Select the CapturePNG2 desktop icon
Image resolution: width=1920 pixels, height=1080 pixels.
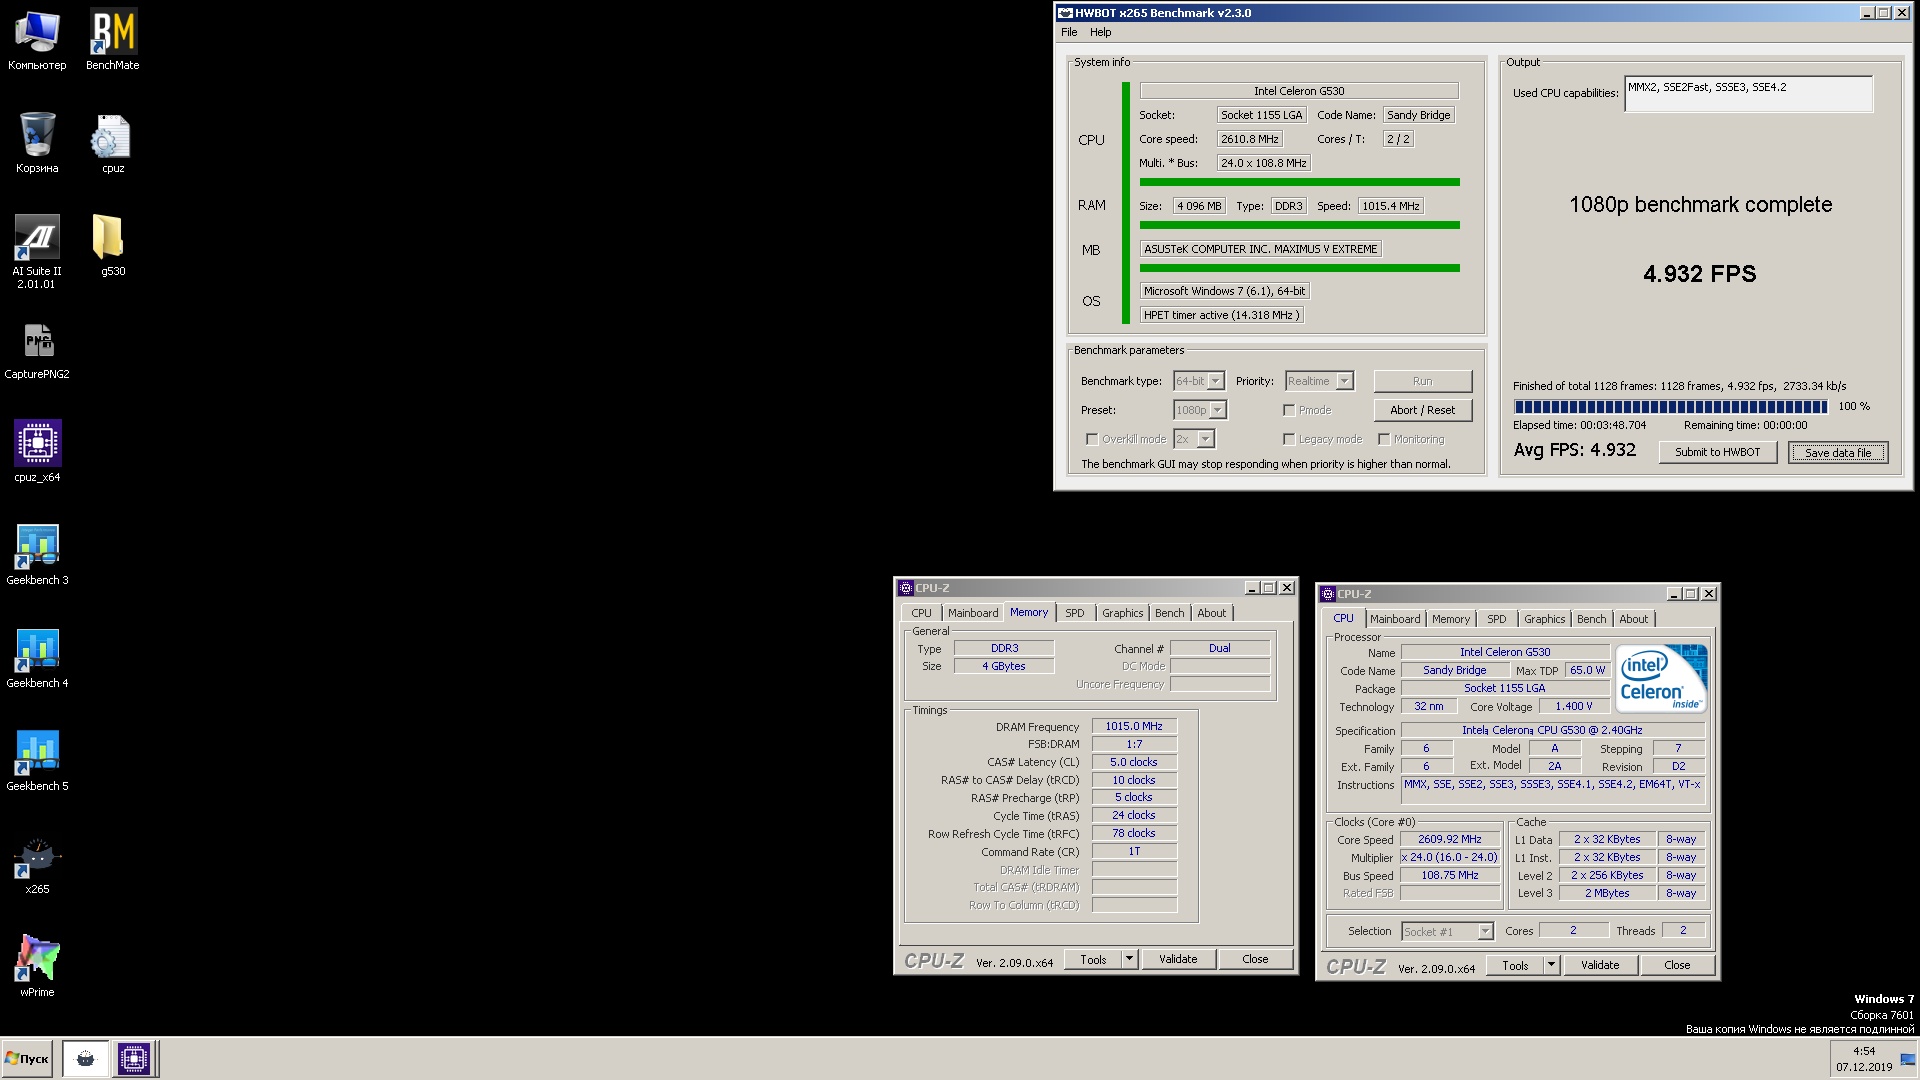click(37, 350)
